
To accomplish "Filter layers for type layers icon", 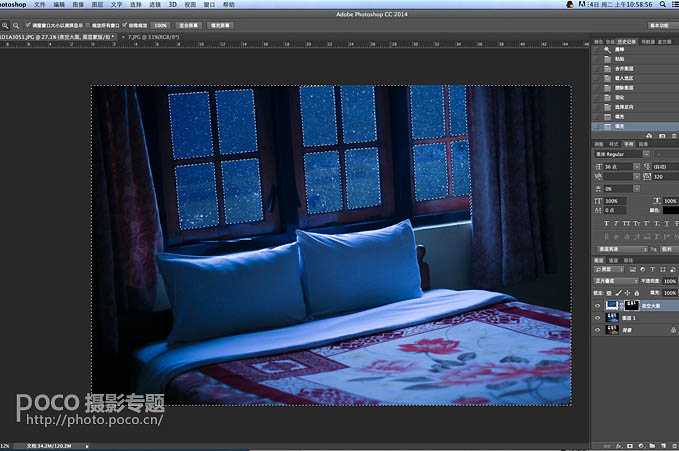I will 653,269.
